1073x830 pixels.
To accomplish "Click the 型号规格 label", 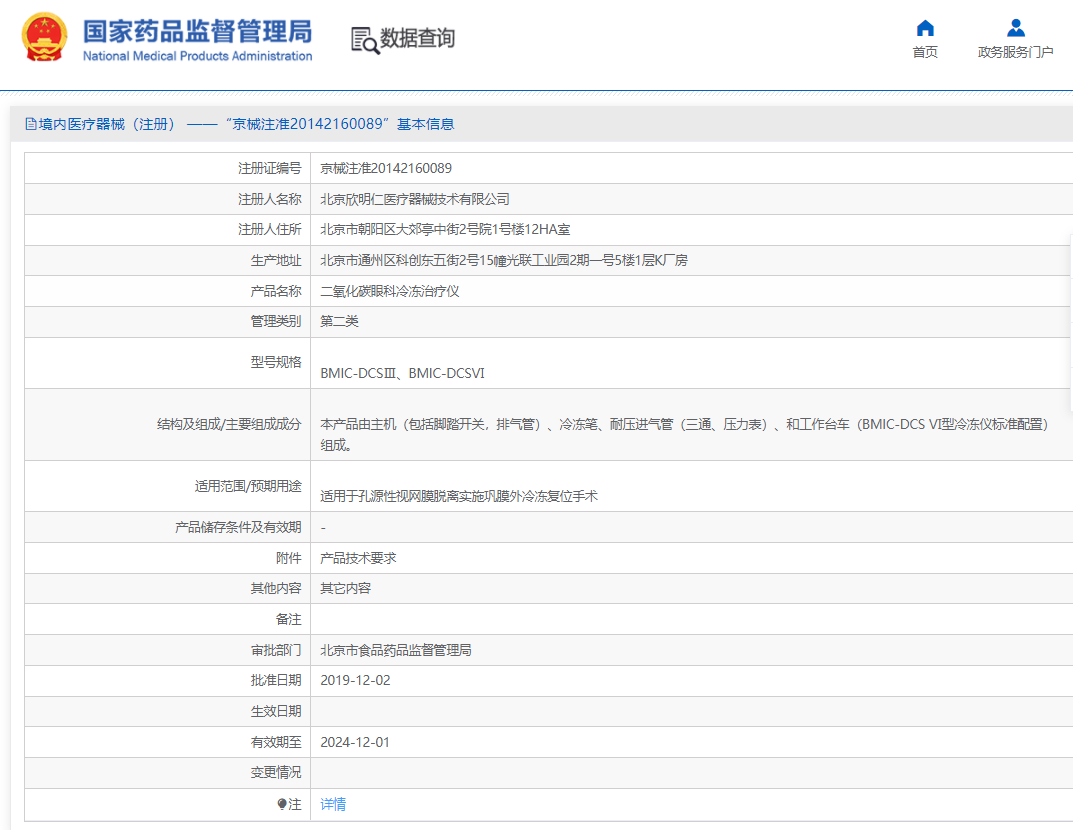I will tap(276, 362).
